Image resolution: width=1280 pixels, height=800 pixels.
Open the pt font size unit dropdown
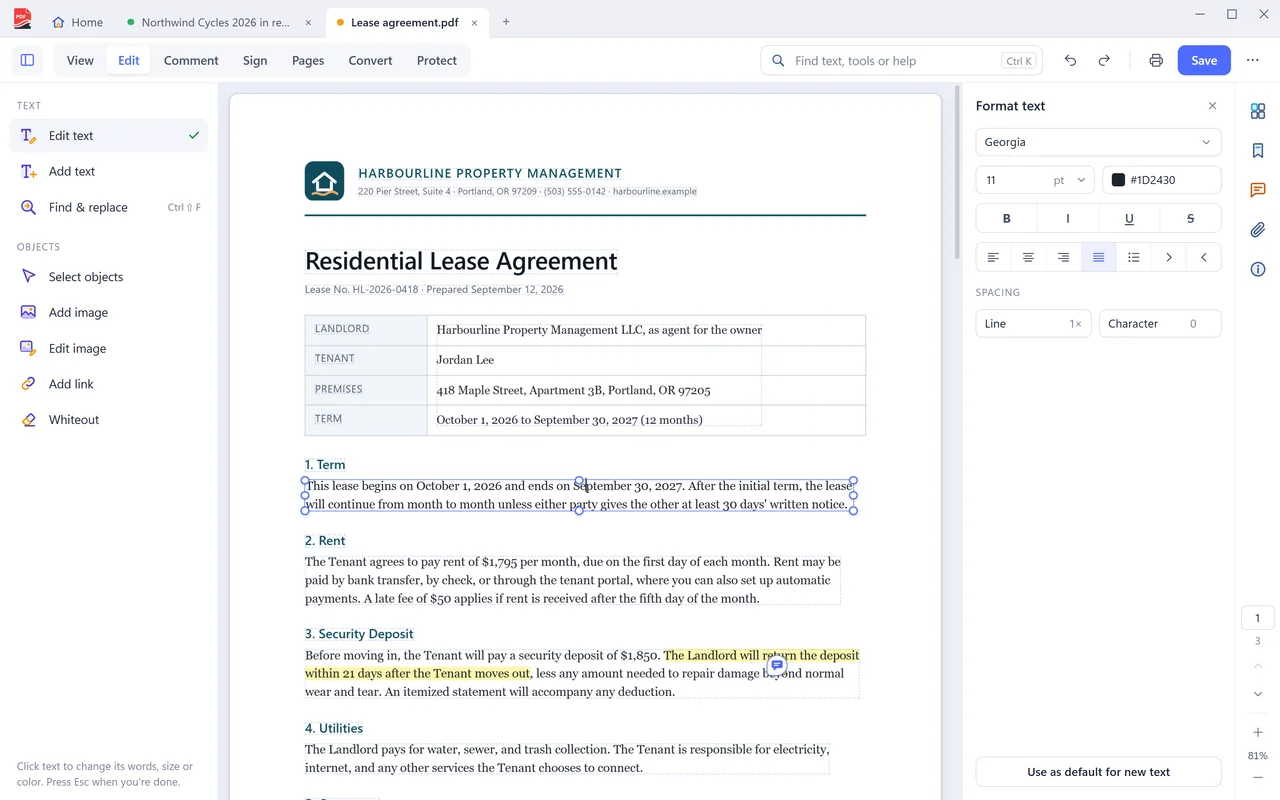pyautogui.click(x=1069, y=180)
